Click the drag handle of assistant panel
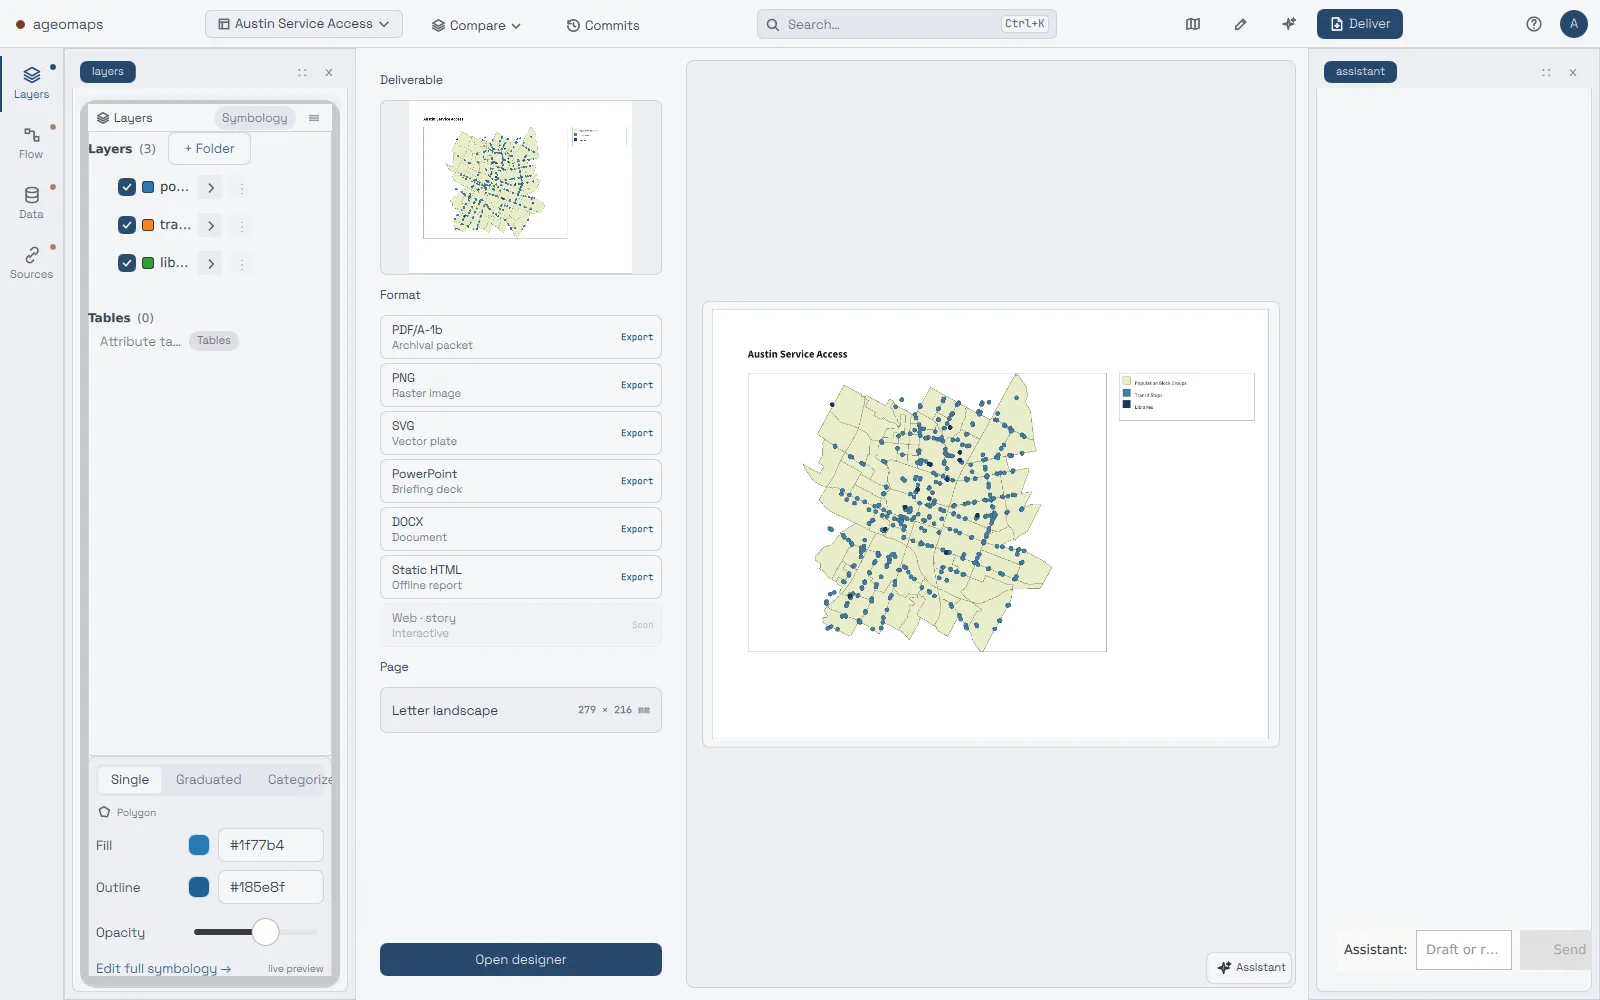1600x1000 pixels. click(1546, 72)
